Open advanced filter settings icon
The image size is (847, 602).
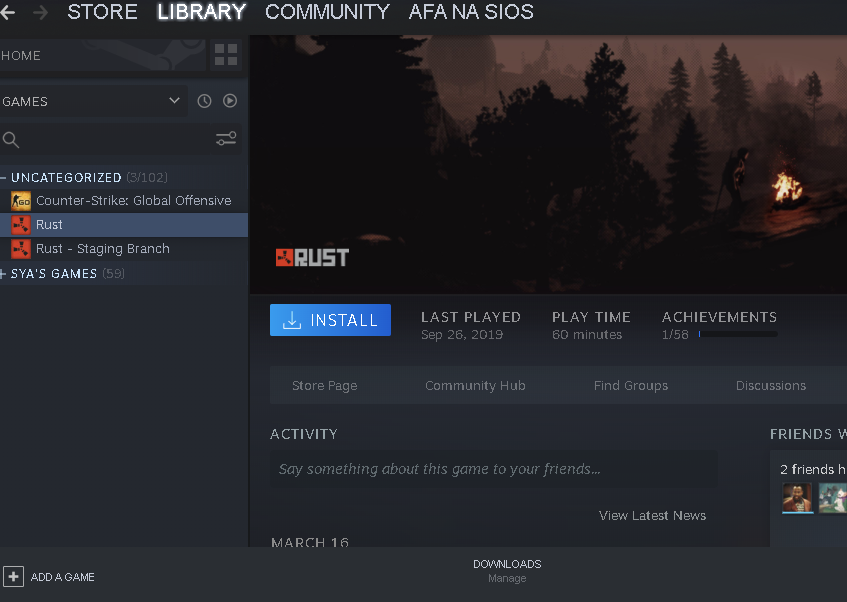tap(226, 139)
